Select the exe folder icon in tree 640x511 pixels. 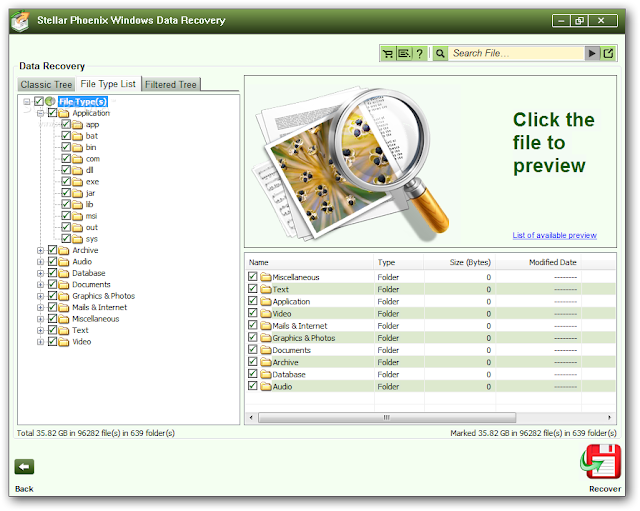click(78, 182)
